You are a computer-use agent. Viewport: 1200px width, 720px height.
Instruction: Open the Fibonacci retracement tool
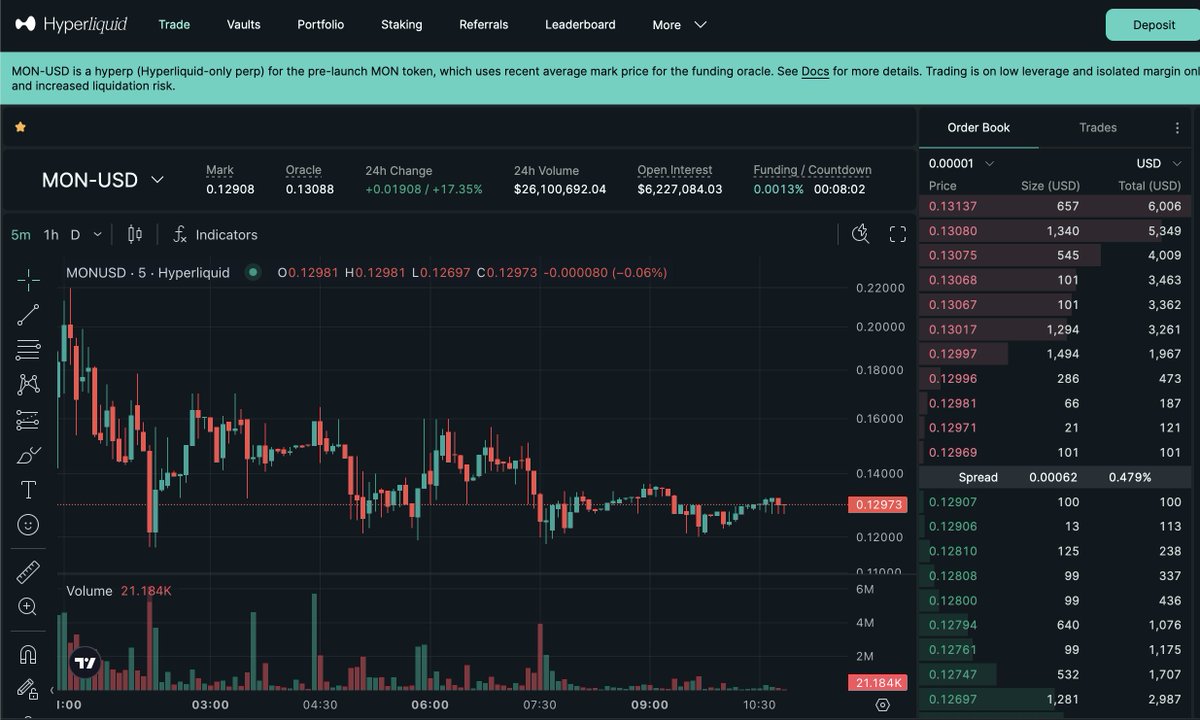(x=28, y=350)
